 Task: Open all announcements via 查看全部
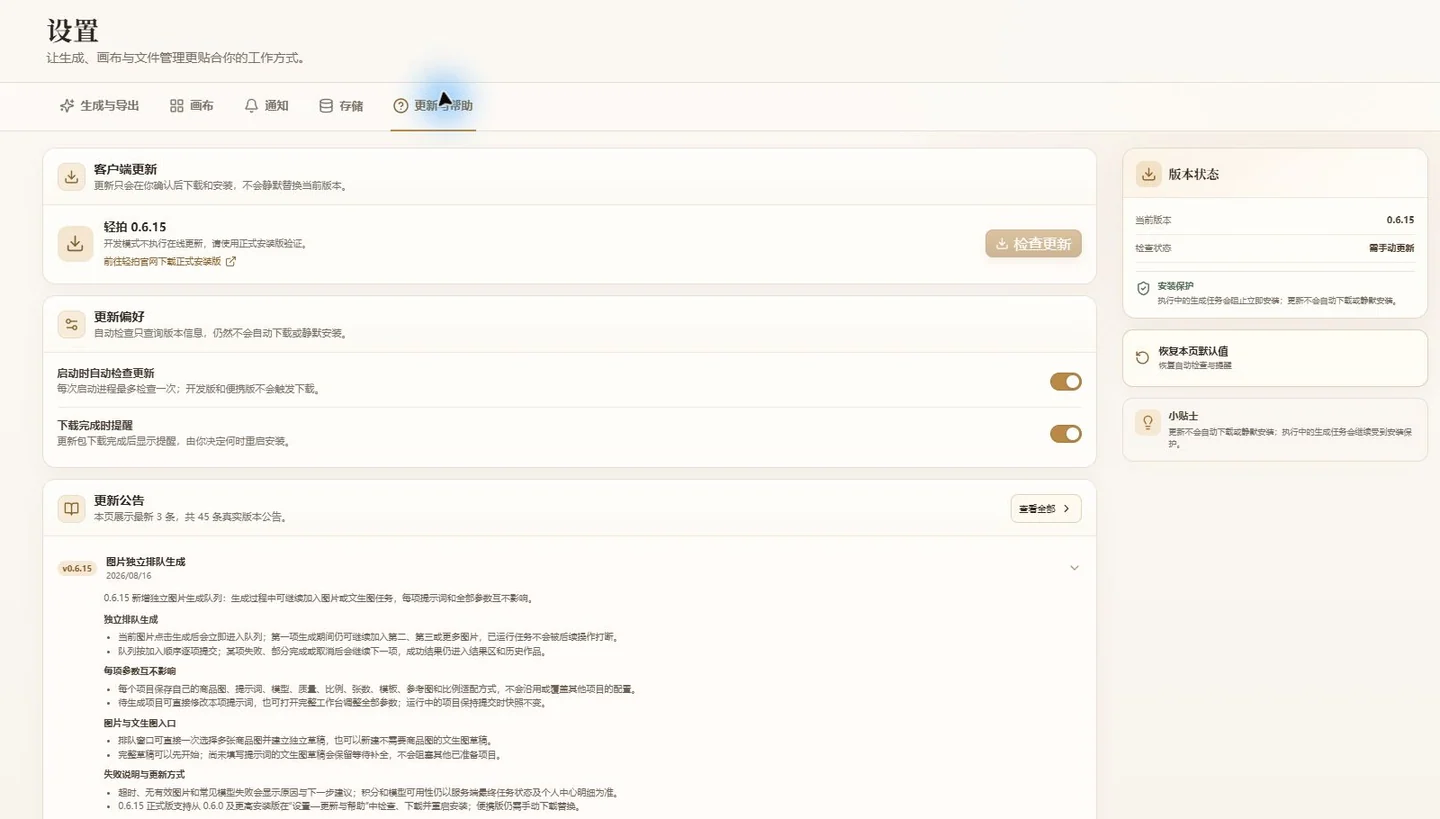1045,508
